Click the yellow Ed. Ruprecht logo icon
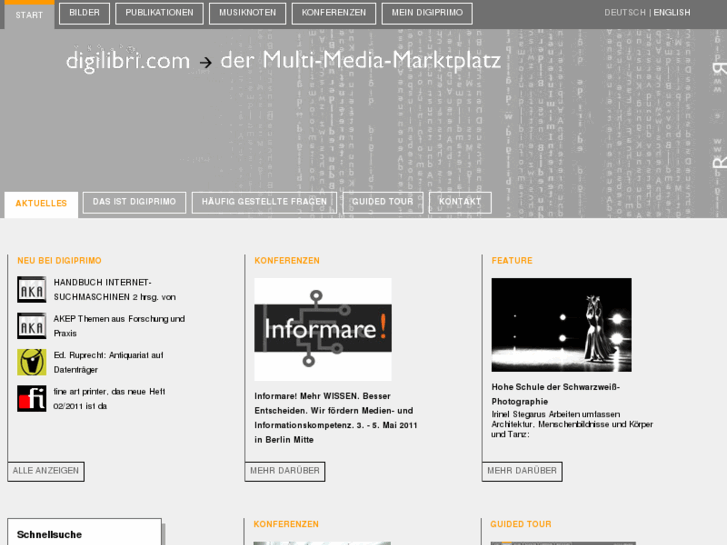Viewport: 727px width, 545px height. coord(32,362)
